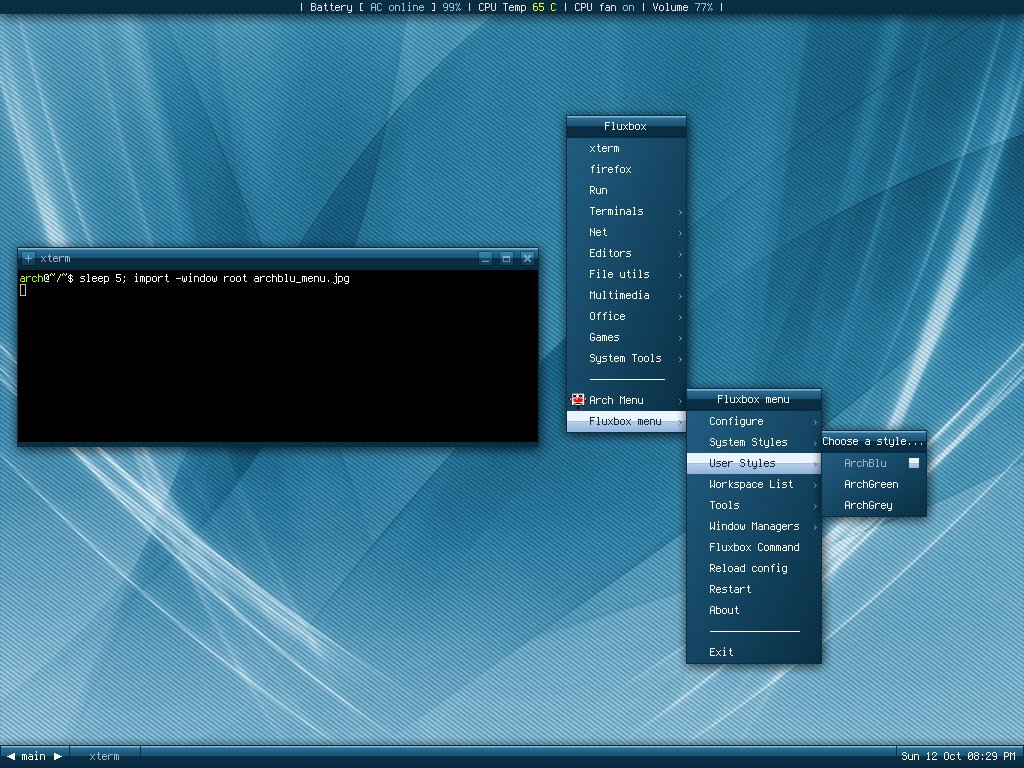The image size is (1024, 768).
Task: Expand the Editors submenu arrow
Action: [680, 253]
